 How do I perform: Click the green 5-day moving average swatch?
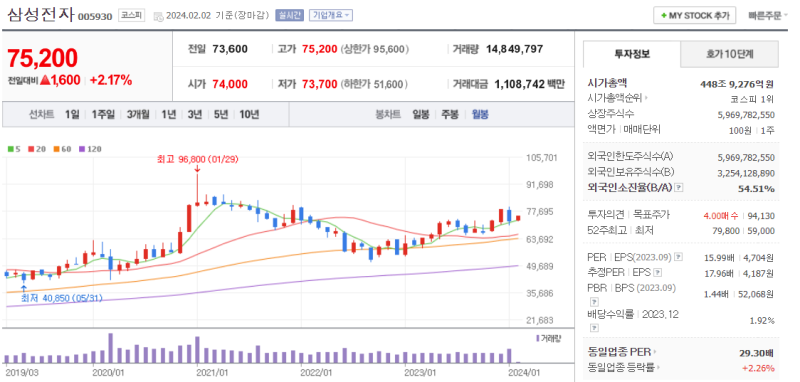10,149
